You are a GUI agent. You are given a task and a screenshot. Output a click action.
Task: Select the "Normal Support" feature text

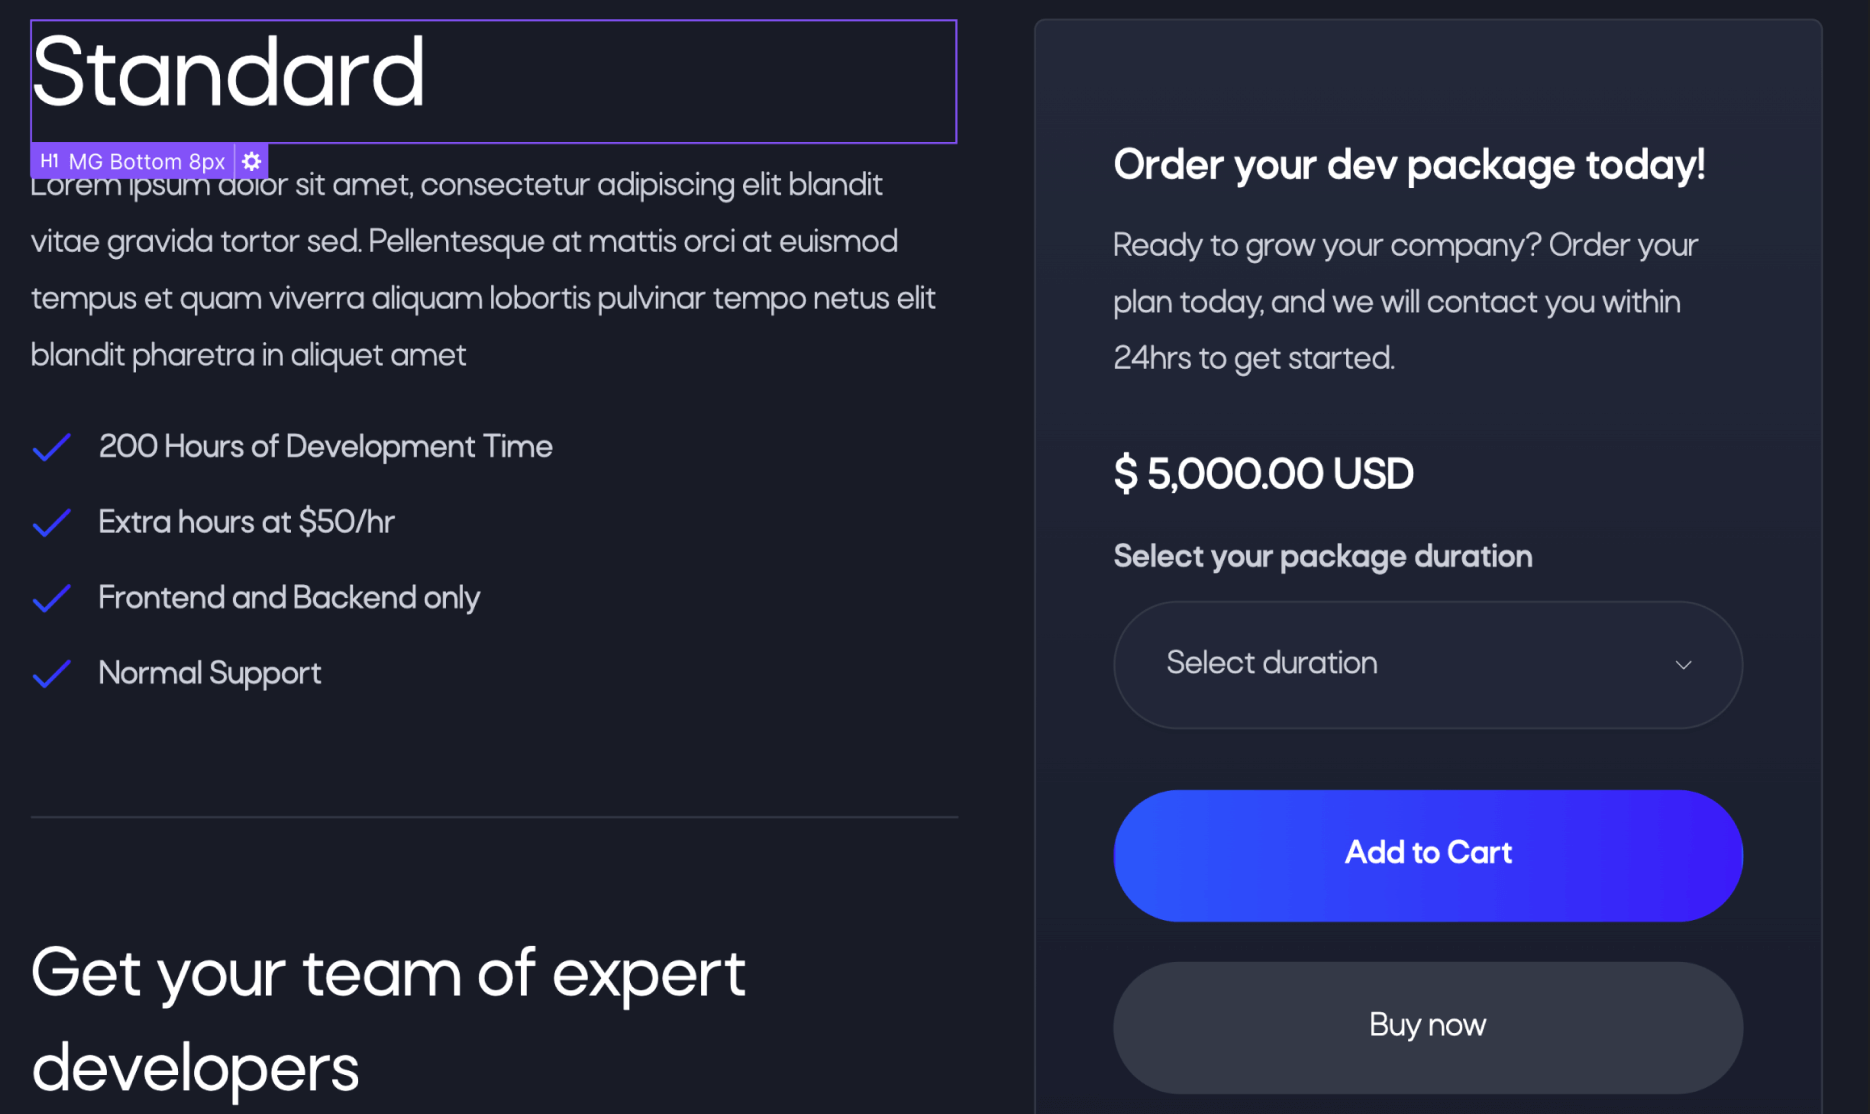tap(209, 673)
